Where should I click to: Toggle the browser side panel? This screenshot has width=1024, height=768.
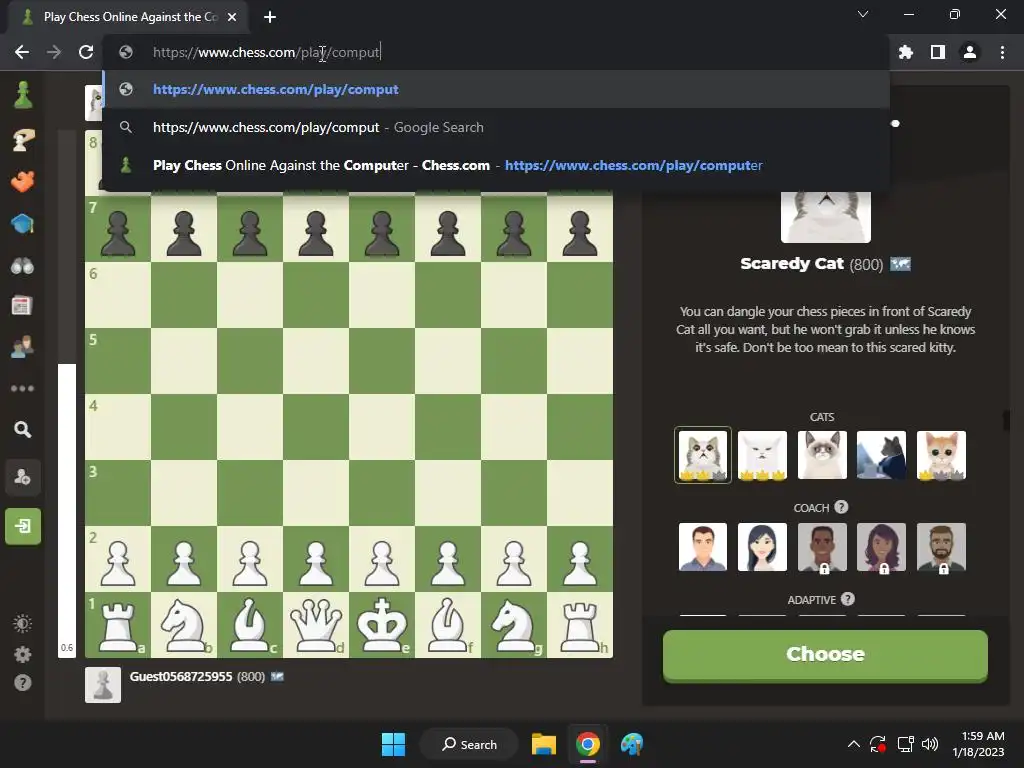pyautogui.click(x=938, y=52)
